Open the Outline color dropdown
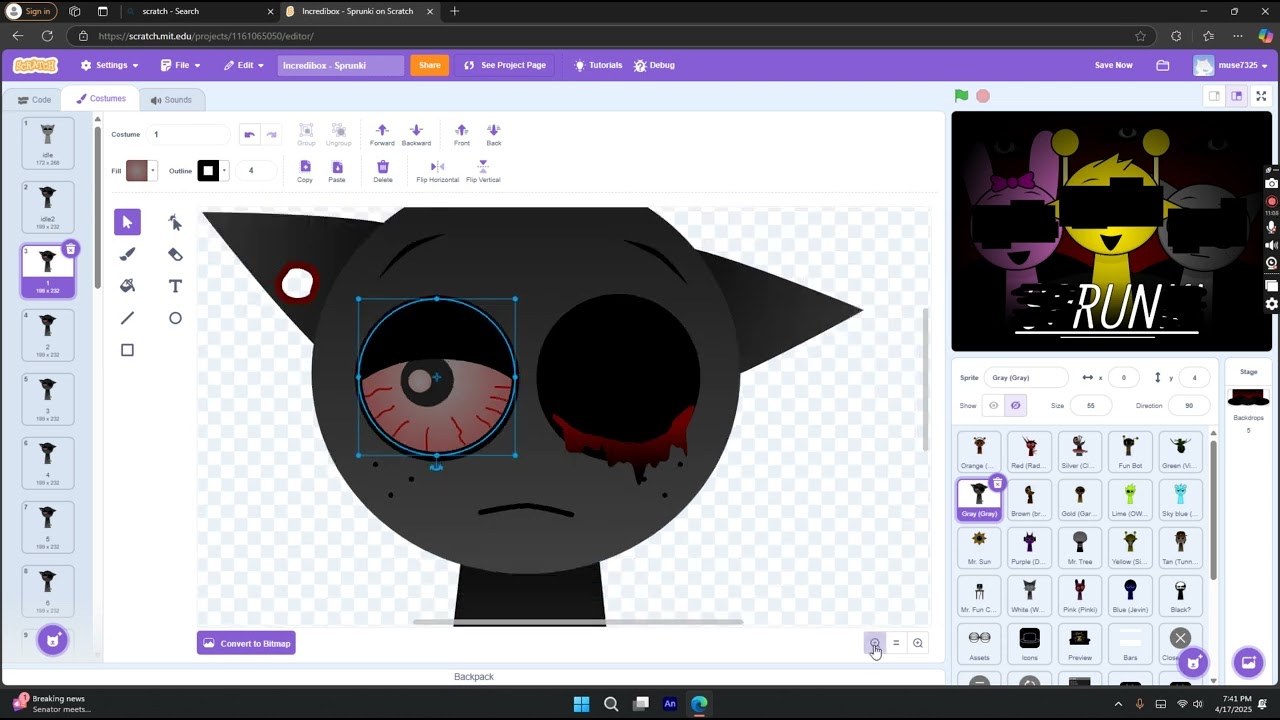Screen dimensions: 1280x720 pos(224,171)
